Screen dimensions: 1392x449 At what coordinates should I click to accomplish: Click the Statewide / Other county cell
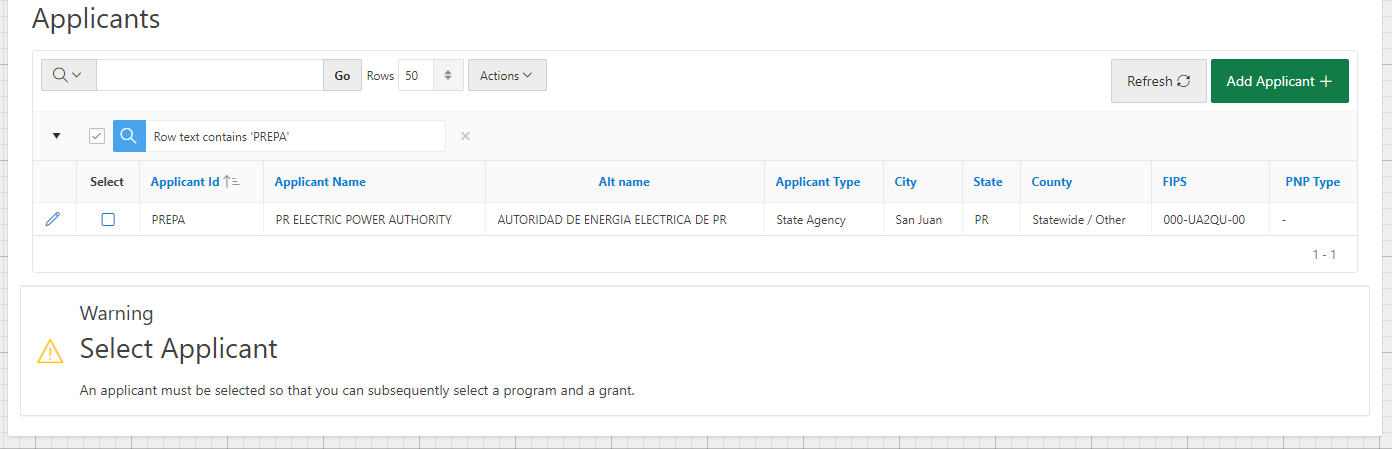point(1079,220)
